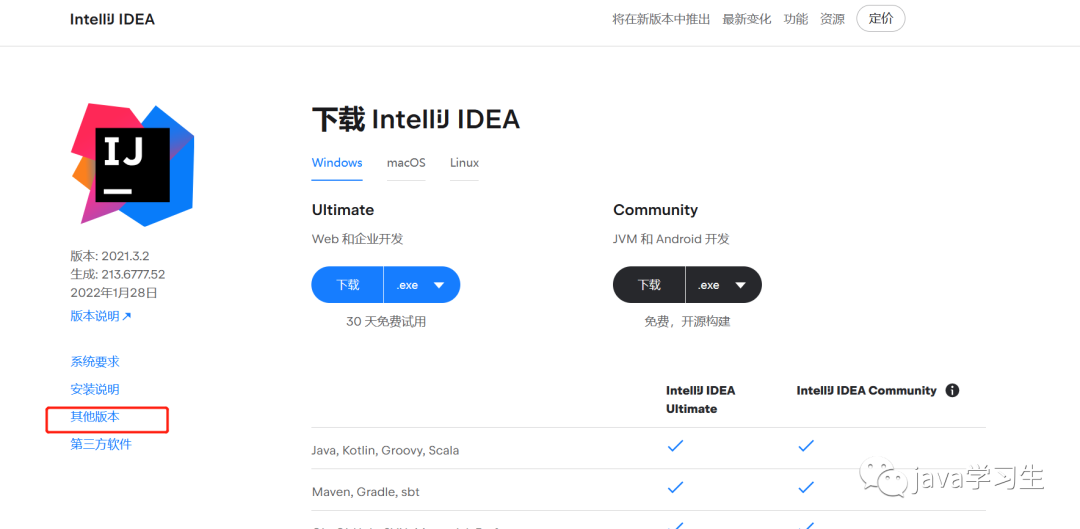Download the Ultimate edition with blue 下载 button

tap(348, 285)
